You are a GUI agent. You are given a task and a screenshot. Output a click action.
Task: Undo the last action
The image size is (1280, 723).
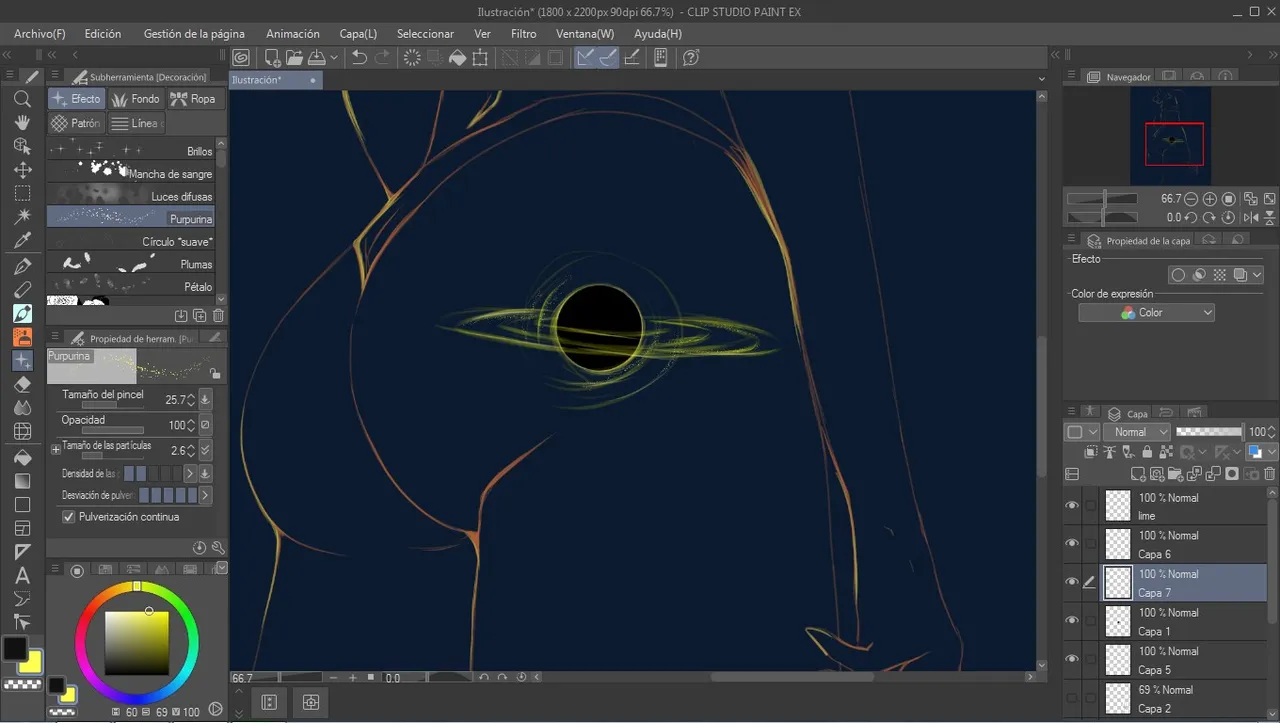(x=360, y=58)
